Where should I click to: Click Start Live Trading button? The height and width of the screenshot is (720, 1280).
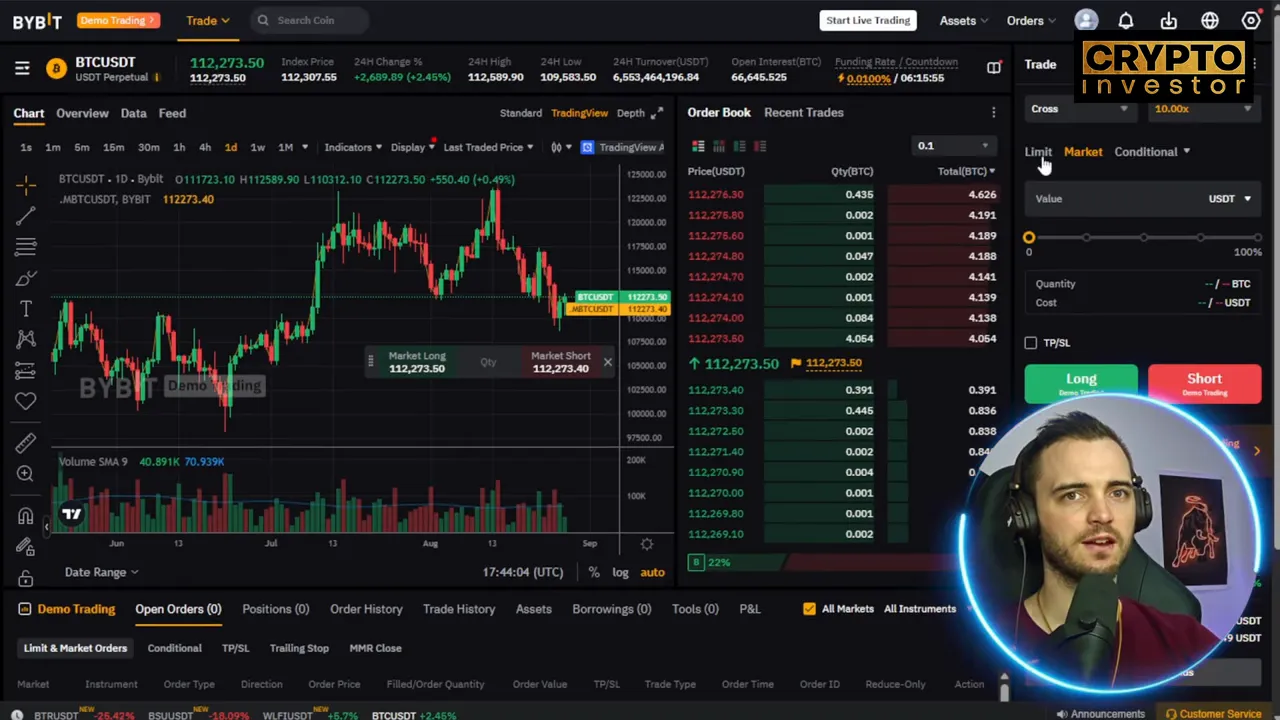(x=868, y=20)
